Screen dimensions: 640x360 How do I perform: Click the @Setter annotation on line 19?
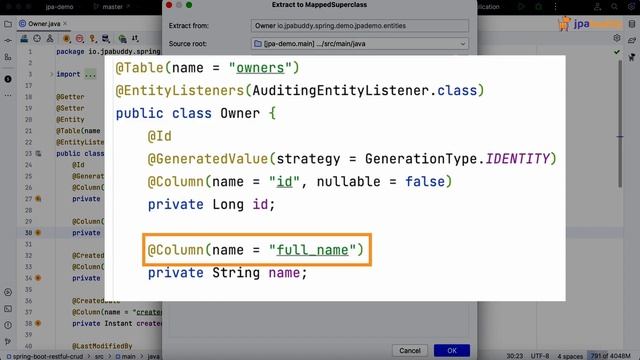(70, 108)
